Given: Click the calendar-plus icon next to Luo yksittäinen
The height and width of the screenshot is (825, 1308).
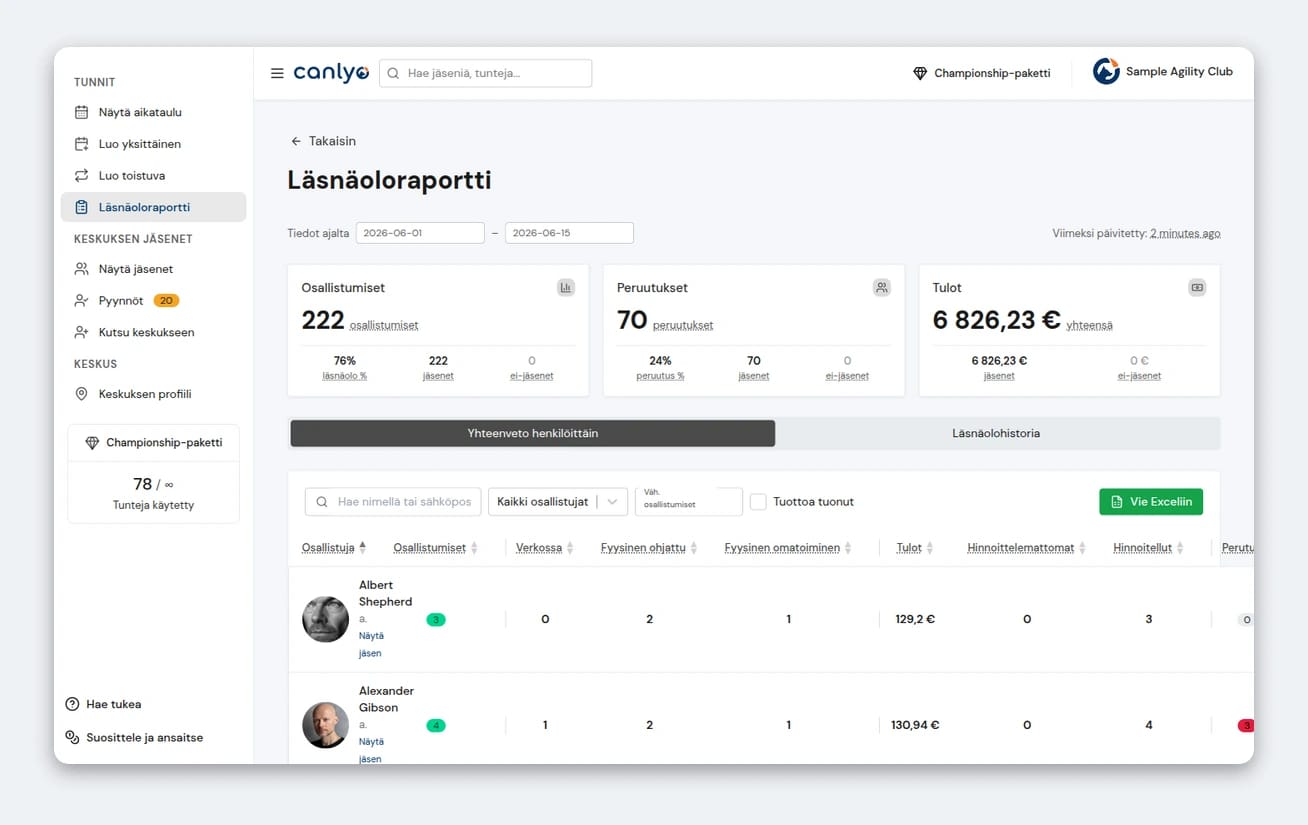Looking at the screenshot, I should pos(82,144).
